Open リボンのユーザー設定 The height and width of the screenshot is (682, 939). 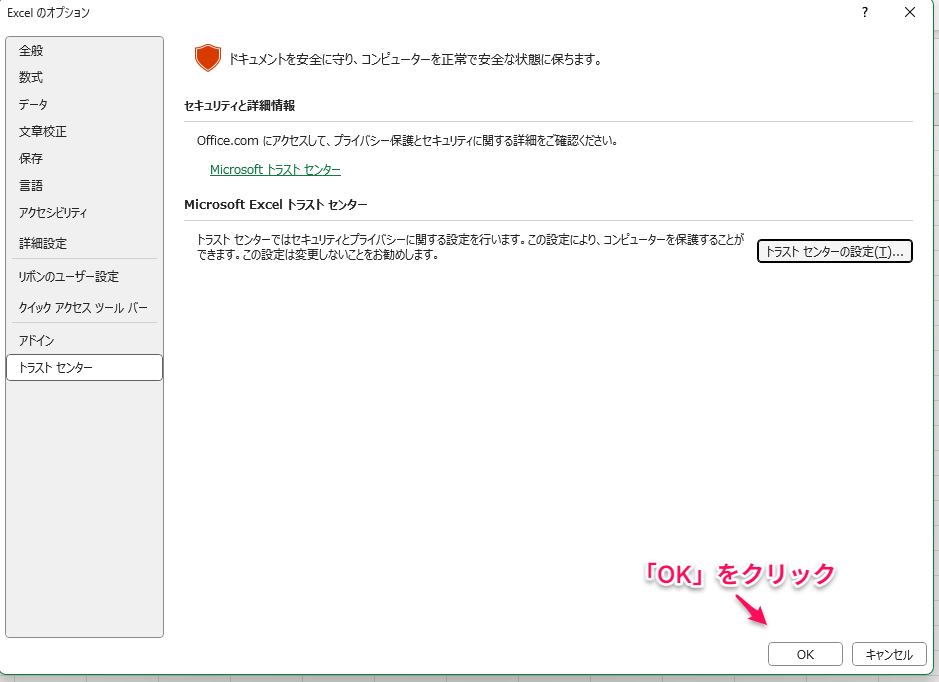(68, 277)
